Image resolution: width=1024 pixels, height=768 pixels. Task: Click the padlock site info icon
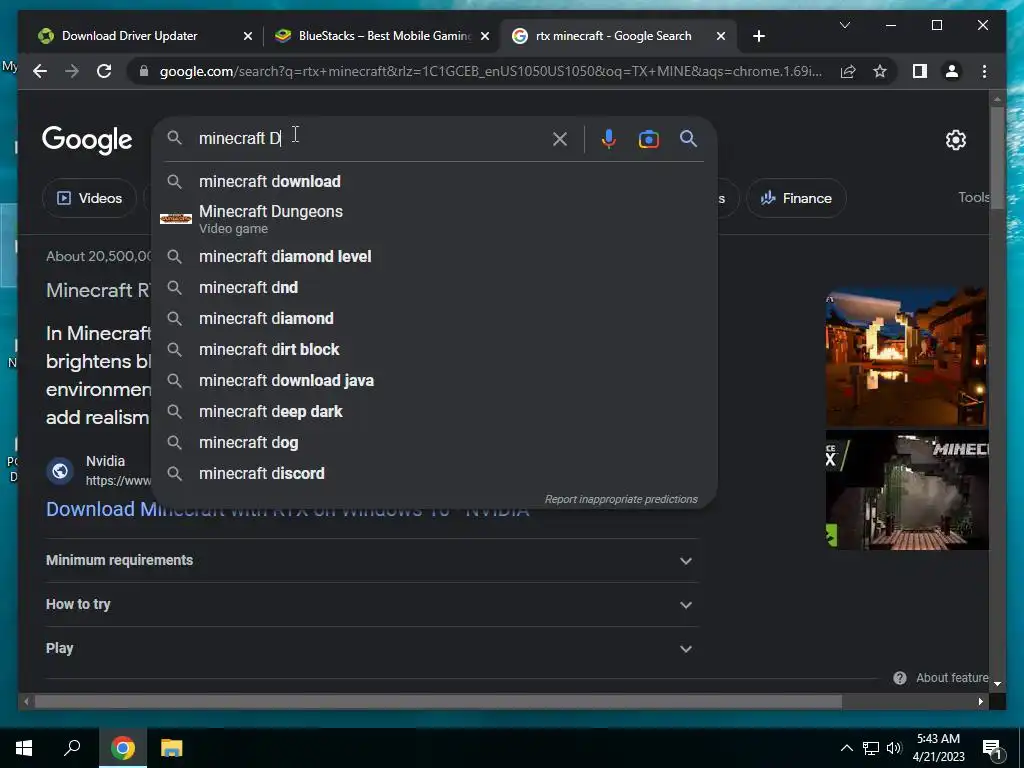pyautogui.click(x=144, y=71)
